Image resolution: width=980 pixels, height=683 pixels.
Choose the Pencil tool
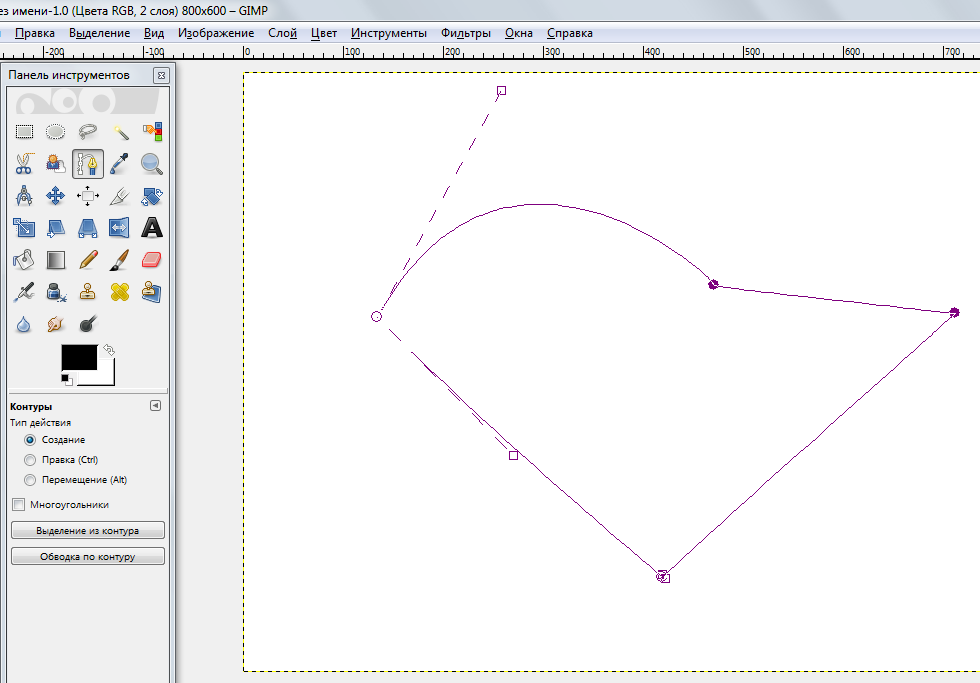pyautogui.click(x=88, y=260)
